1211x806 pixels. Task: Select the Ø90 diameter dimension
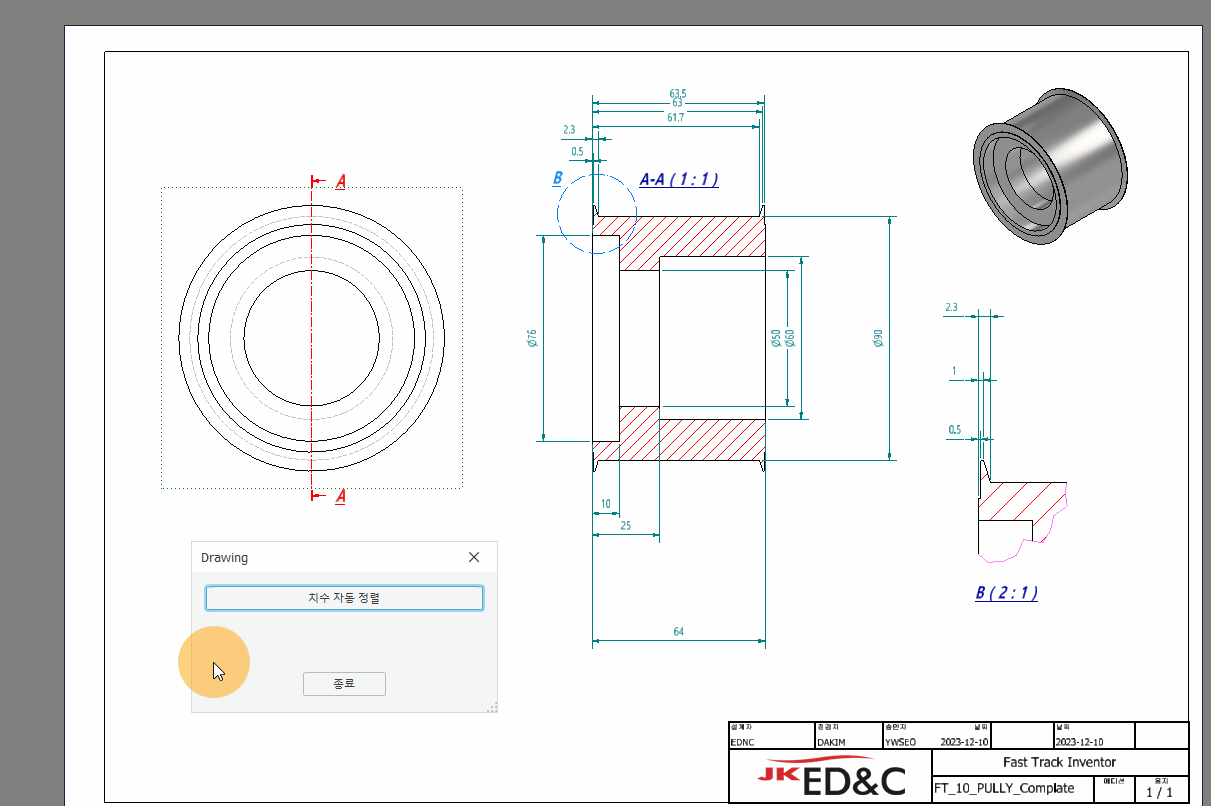pyautogui.click(x=878, y=338)
